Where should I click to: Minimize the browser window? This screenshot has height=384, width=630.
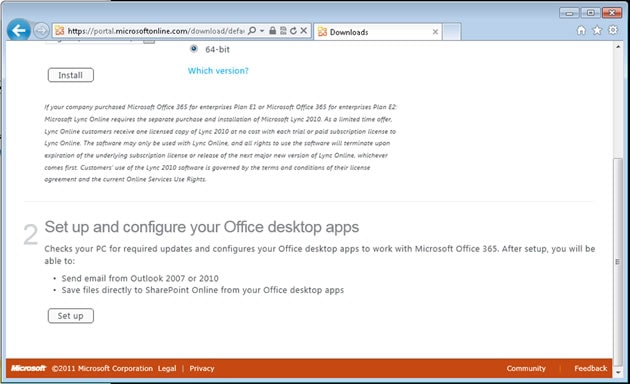(569, 13)
